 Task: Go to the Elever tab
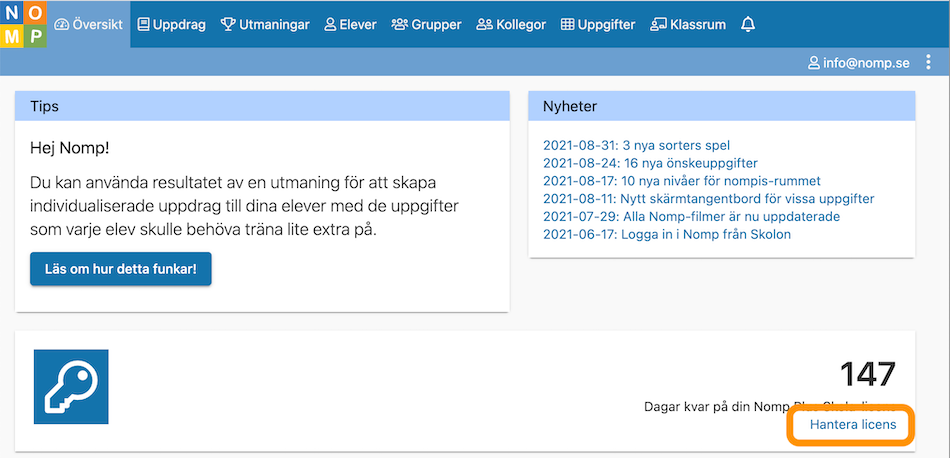click(x=350, y=25)
